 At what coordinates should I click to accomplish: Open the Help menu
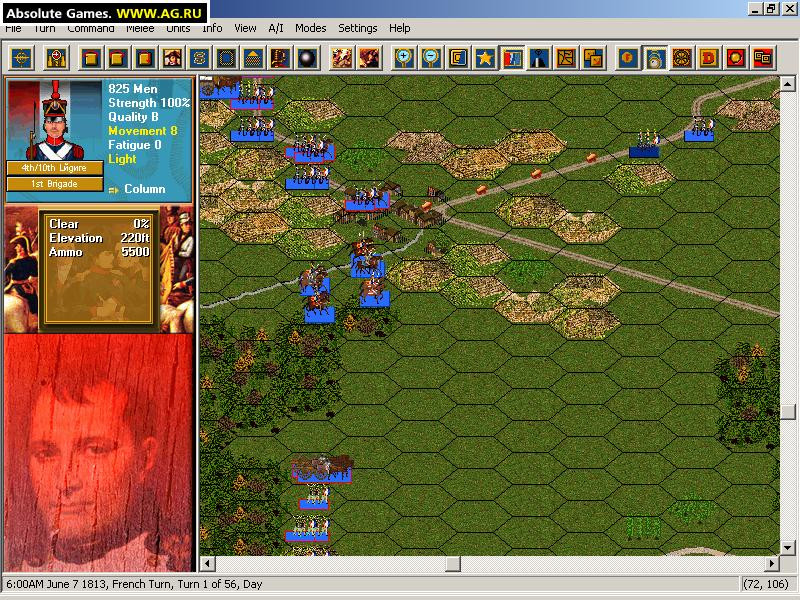pos(399,28)
